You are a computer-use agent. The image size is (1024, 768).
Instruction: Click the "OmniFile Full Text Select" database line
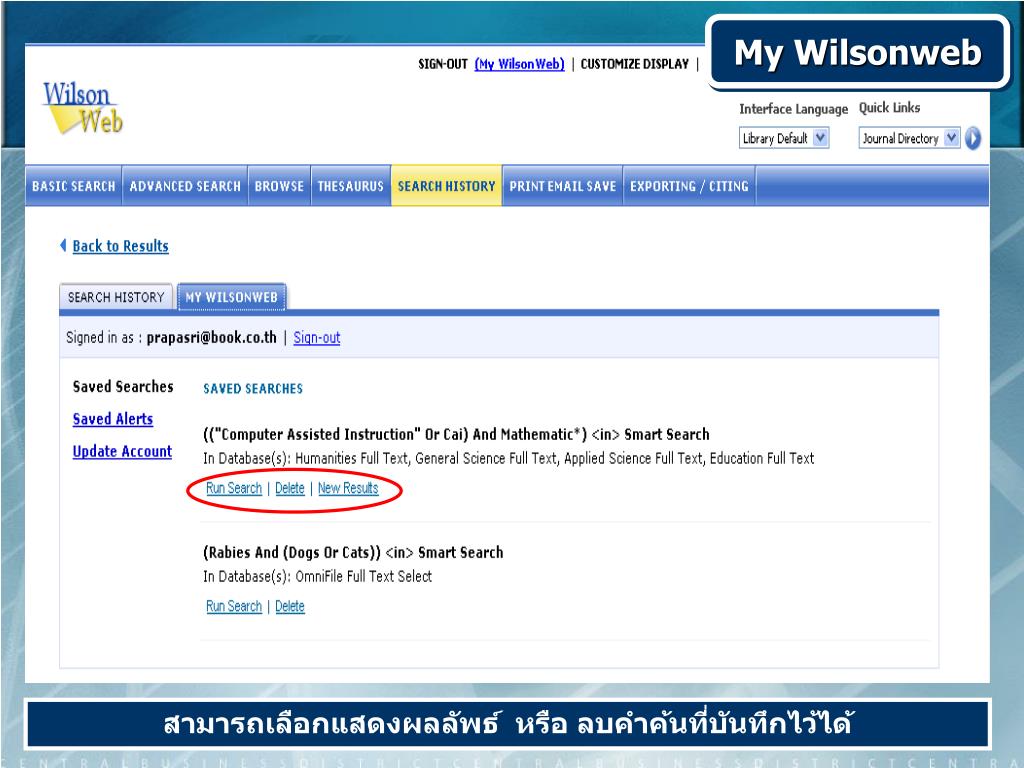[x=317, y=577]
